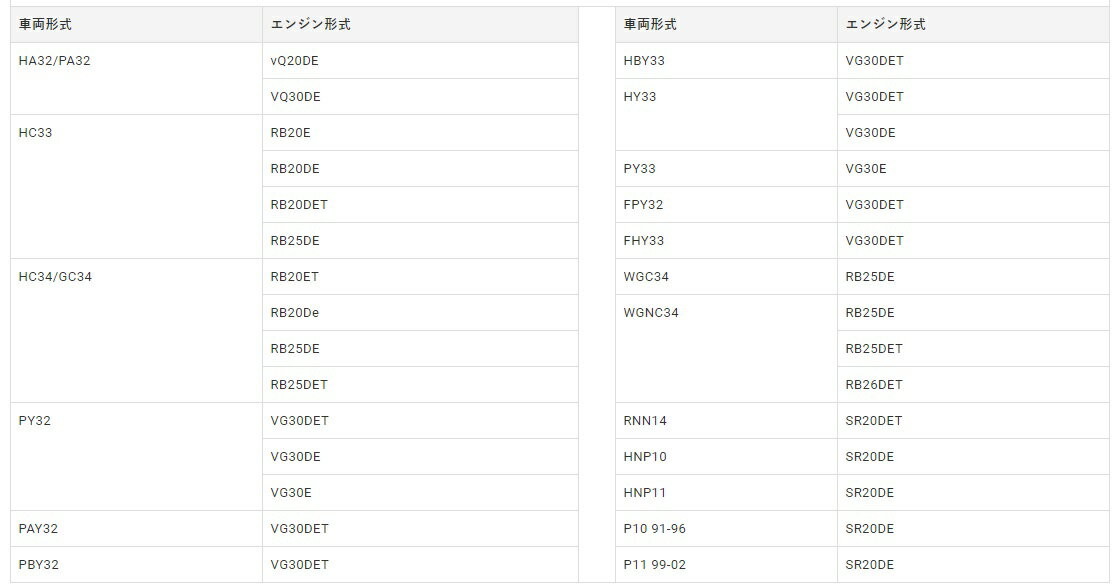Select the WGNC34 vehicle model cell

pos(651,313)
